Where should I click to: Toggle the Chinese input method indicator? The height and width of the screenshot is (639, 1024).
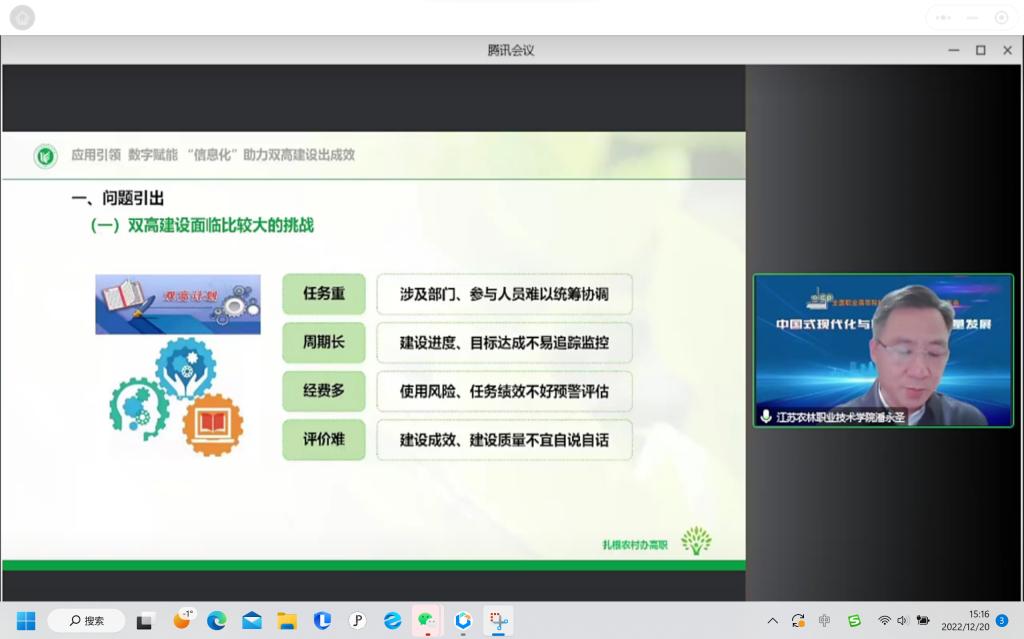click(x=824, y=621)
